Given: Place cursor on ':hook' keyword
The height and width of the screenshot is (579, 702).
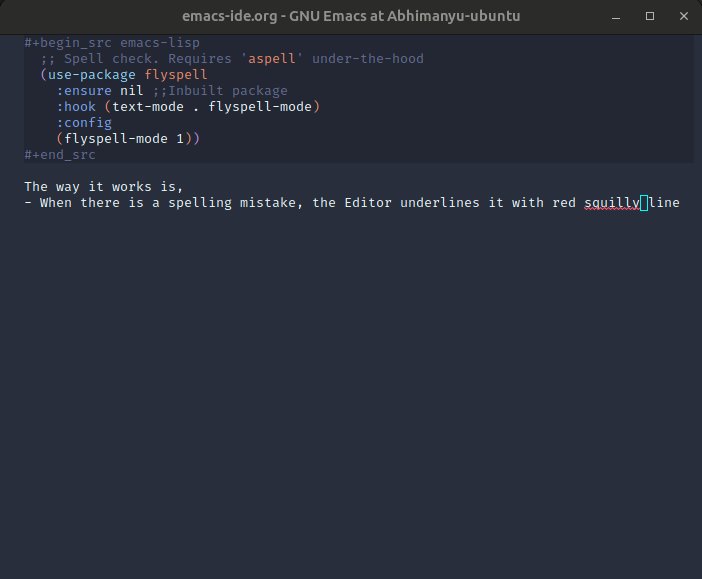Looking at the screenshot, I should click(x=76, y=107).
